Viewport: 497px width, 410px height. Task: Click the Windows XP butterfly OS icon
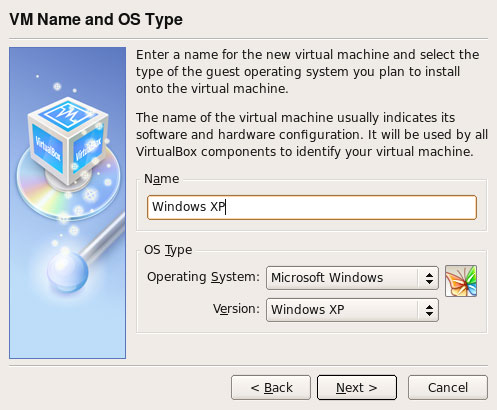[461, 281]
